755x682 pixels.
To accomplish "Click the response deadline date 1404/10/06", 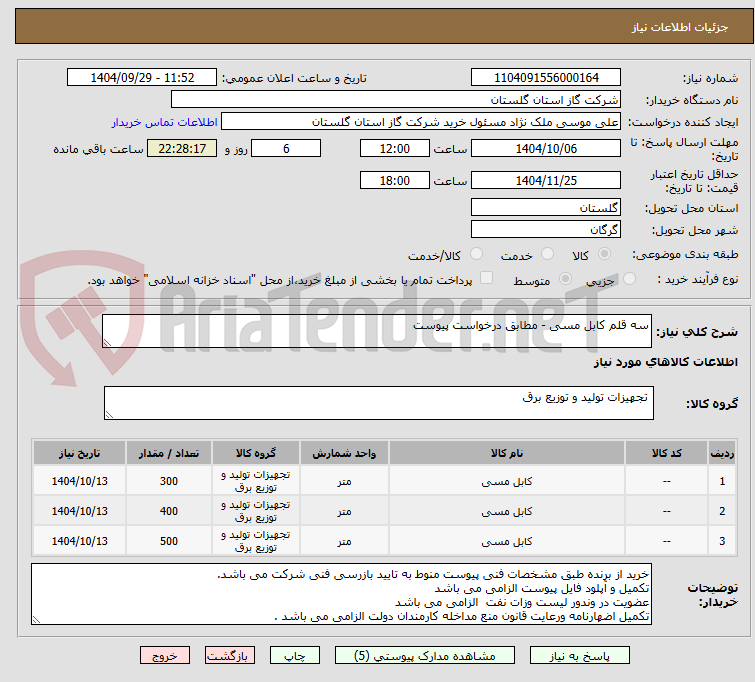I will [546, 148].
